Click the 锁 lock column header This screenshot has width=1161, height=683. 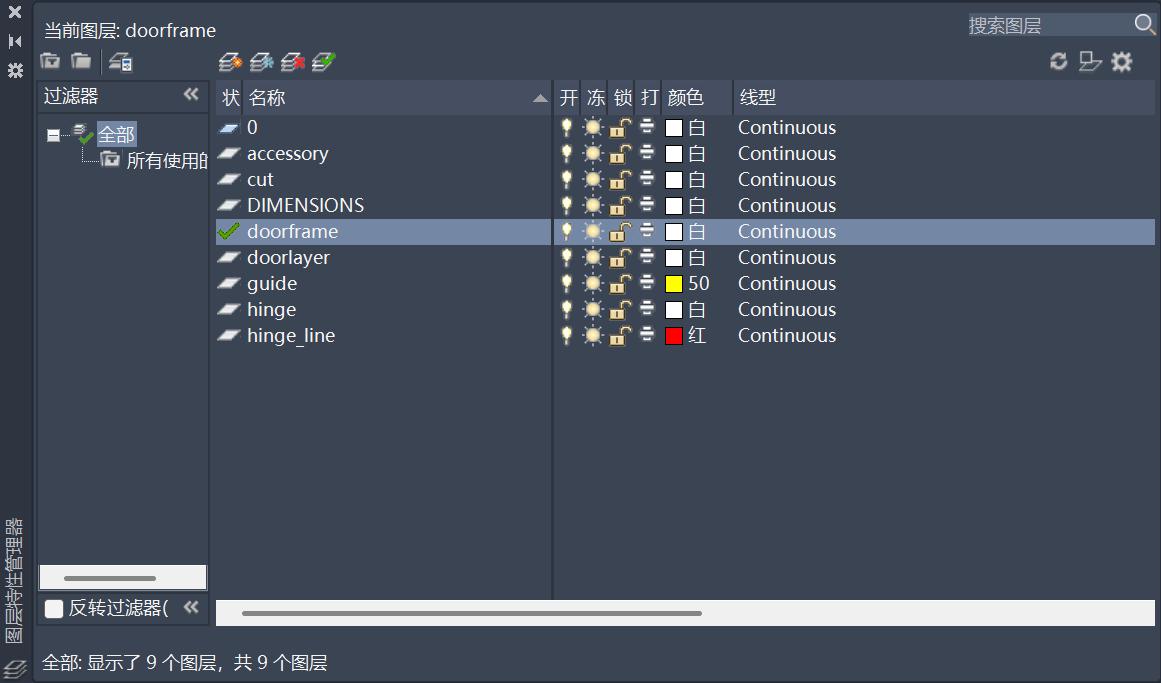623,97
